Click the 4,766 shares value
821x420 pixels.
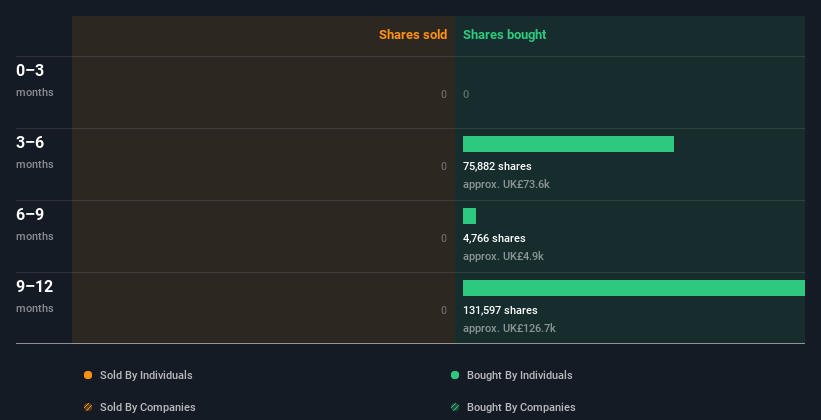(494, 238)
